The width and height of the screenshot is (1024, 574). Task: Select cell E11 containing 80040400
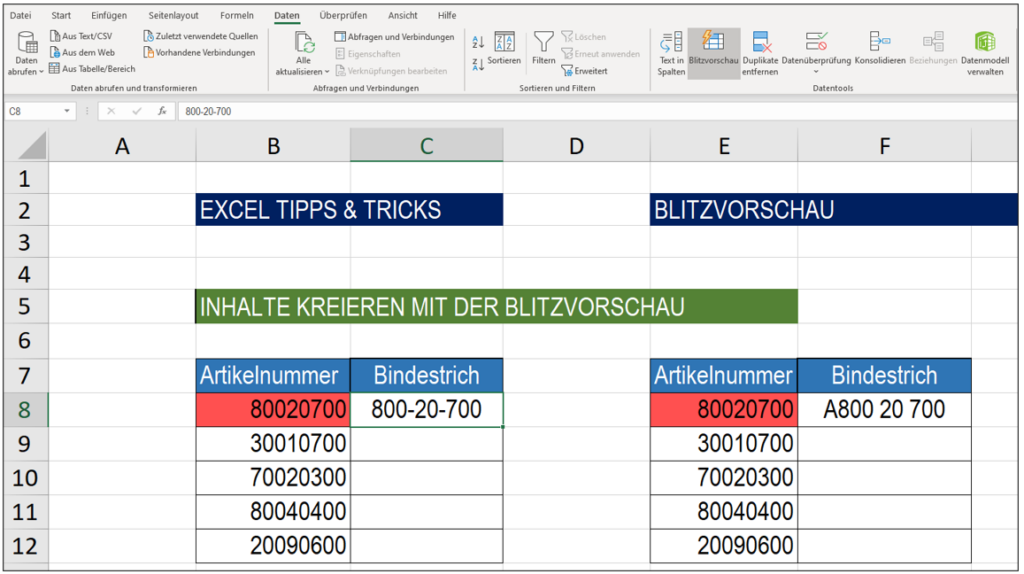(x=724, y=511)
